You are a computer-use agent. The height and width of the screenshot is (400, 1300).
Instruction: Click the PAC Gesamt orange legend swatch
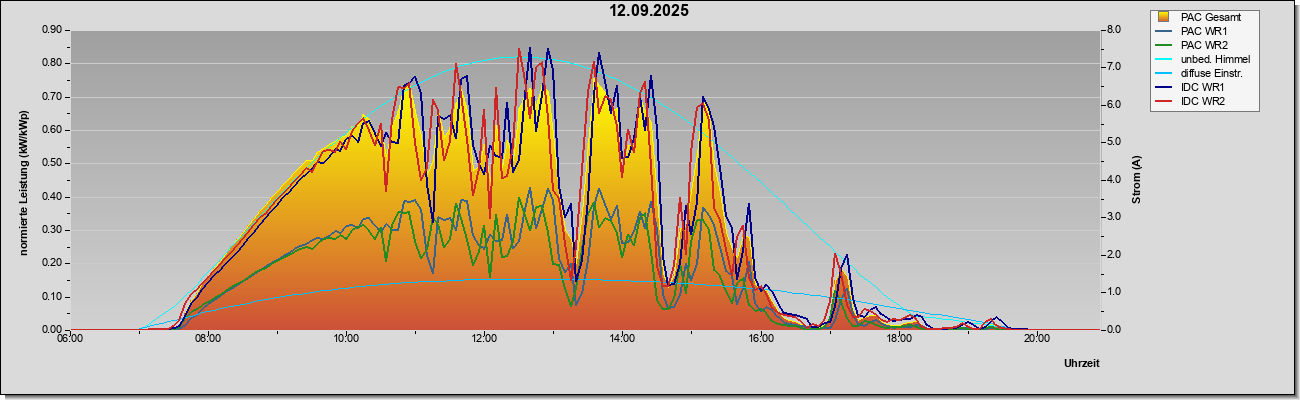1163,17
